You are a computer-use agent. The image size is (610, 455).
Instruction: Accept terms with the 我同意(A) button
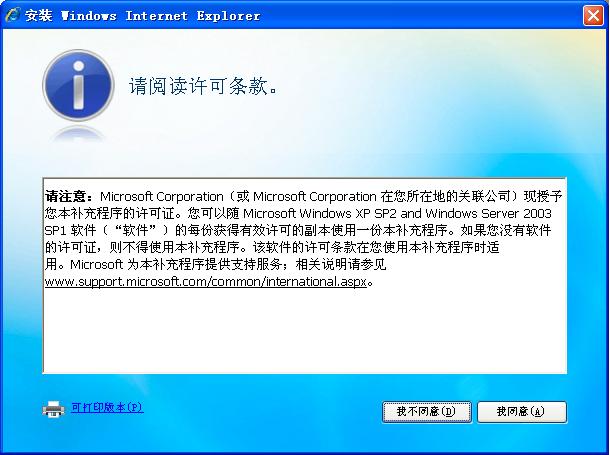click(522, 411)
